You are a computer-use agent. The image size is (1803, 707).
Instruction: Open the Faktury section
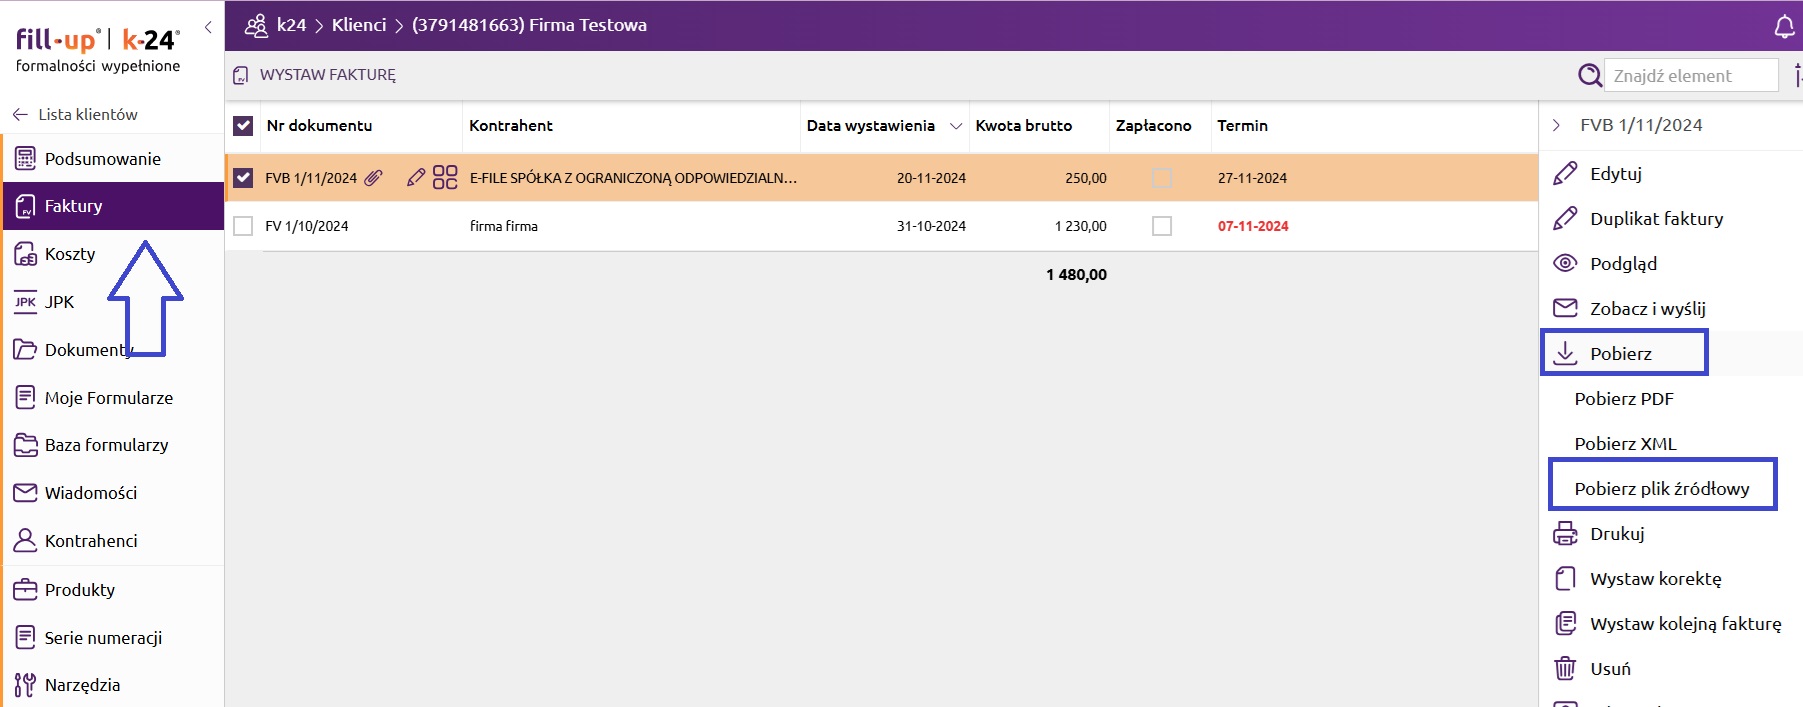tap(113, 206)
